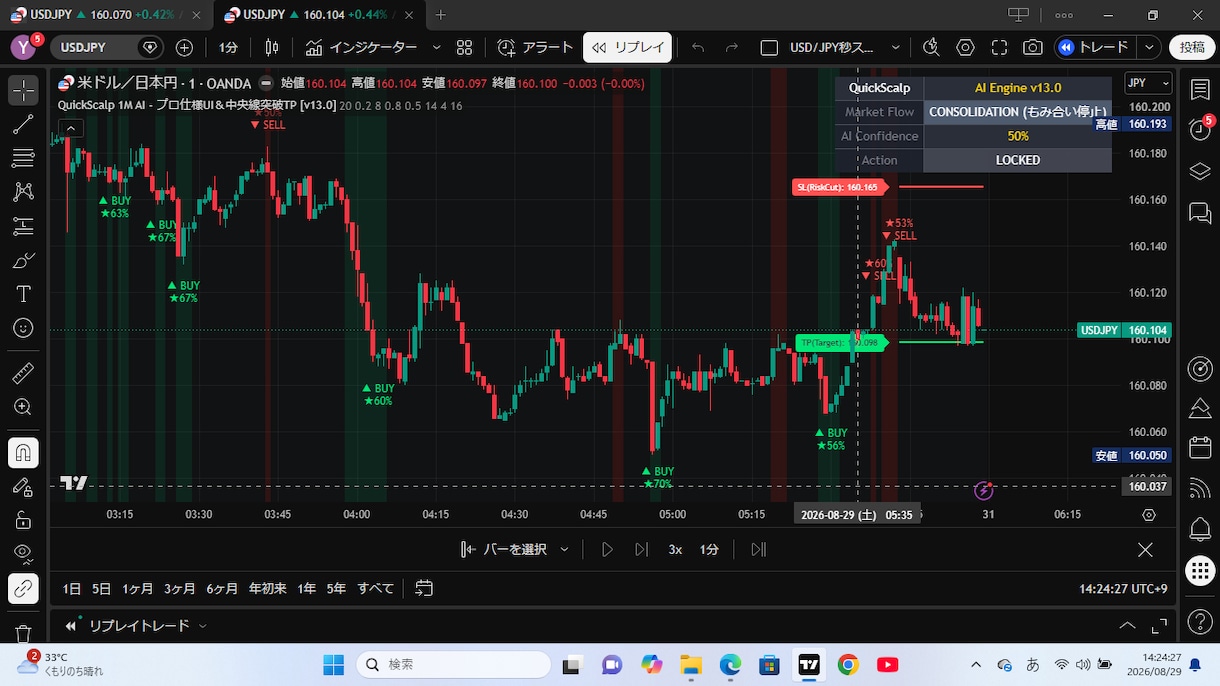Select the 年初来 date range
The width and height of the screenshot is (1220, 686).
tap(268, 588)
